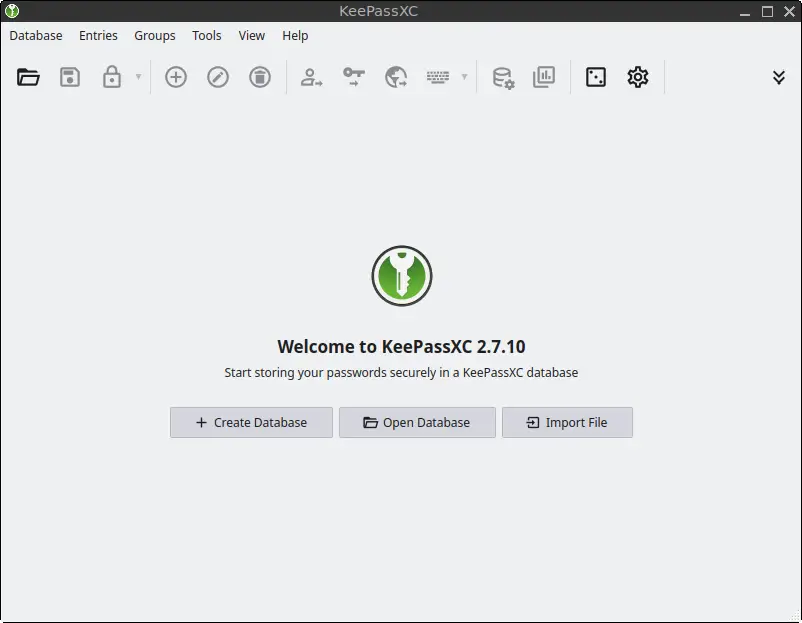The height and width of the screenshot is (623, 802).
Task: Click the Save Database floppy icon
Action: (70, 77)
